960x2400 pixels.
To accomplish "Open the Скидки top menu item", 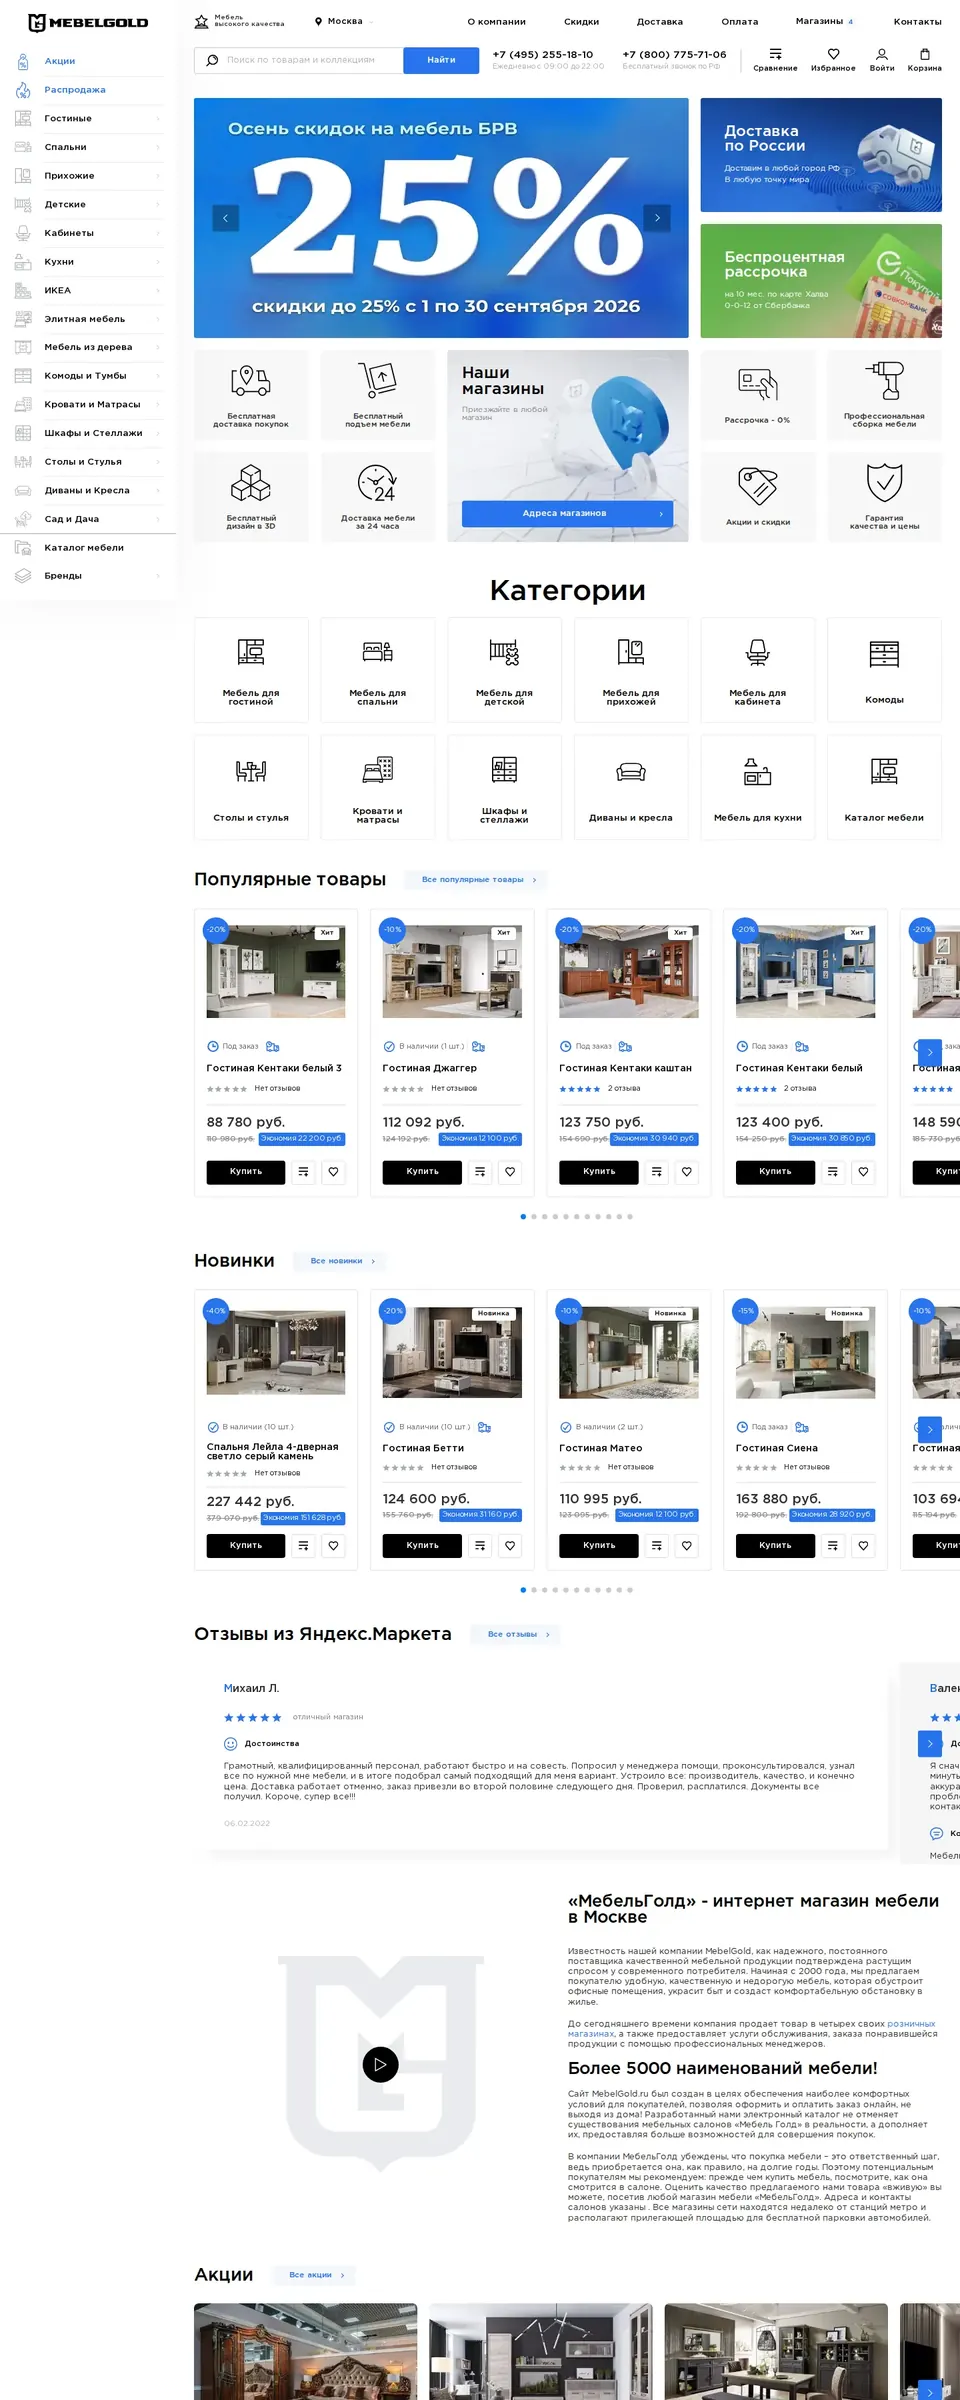I will click(x=581, y=21).
